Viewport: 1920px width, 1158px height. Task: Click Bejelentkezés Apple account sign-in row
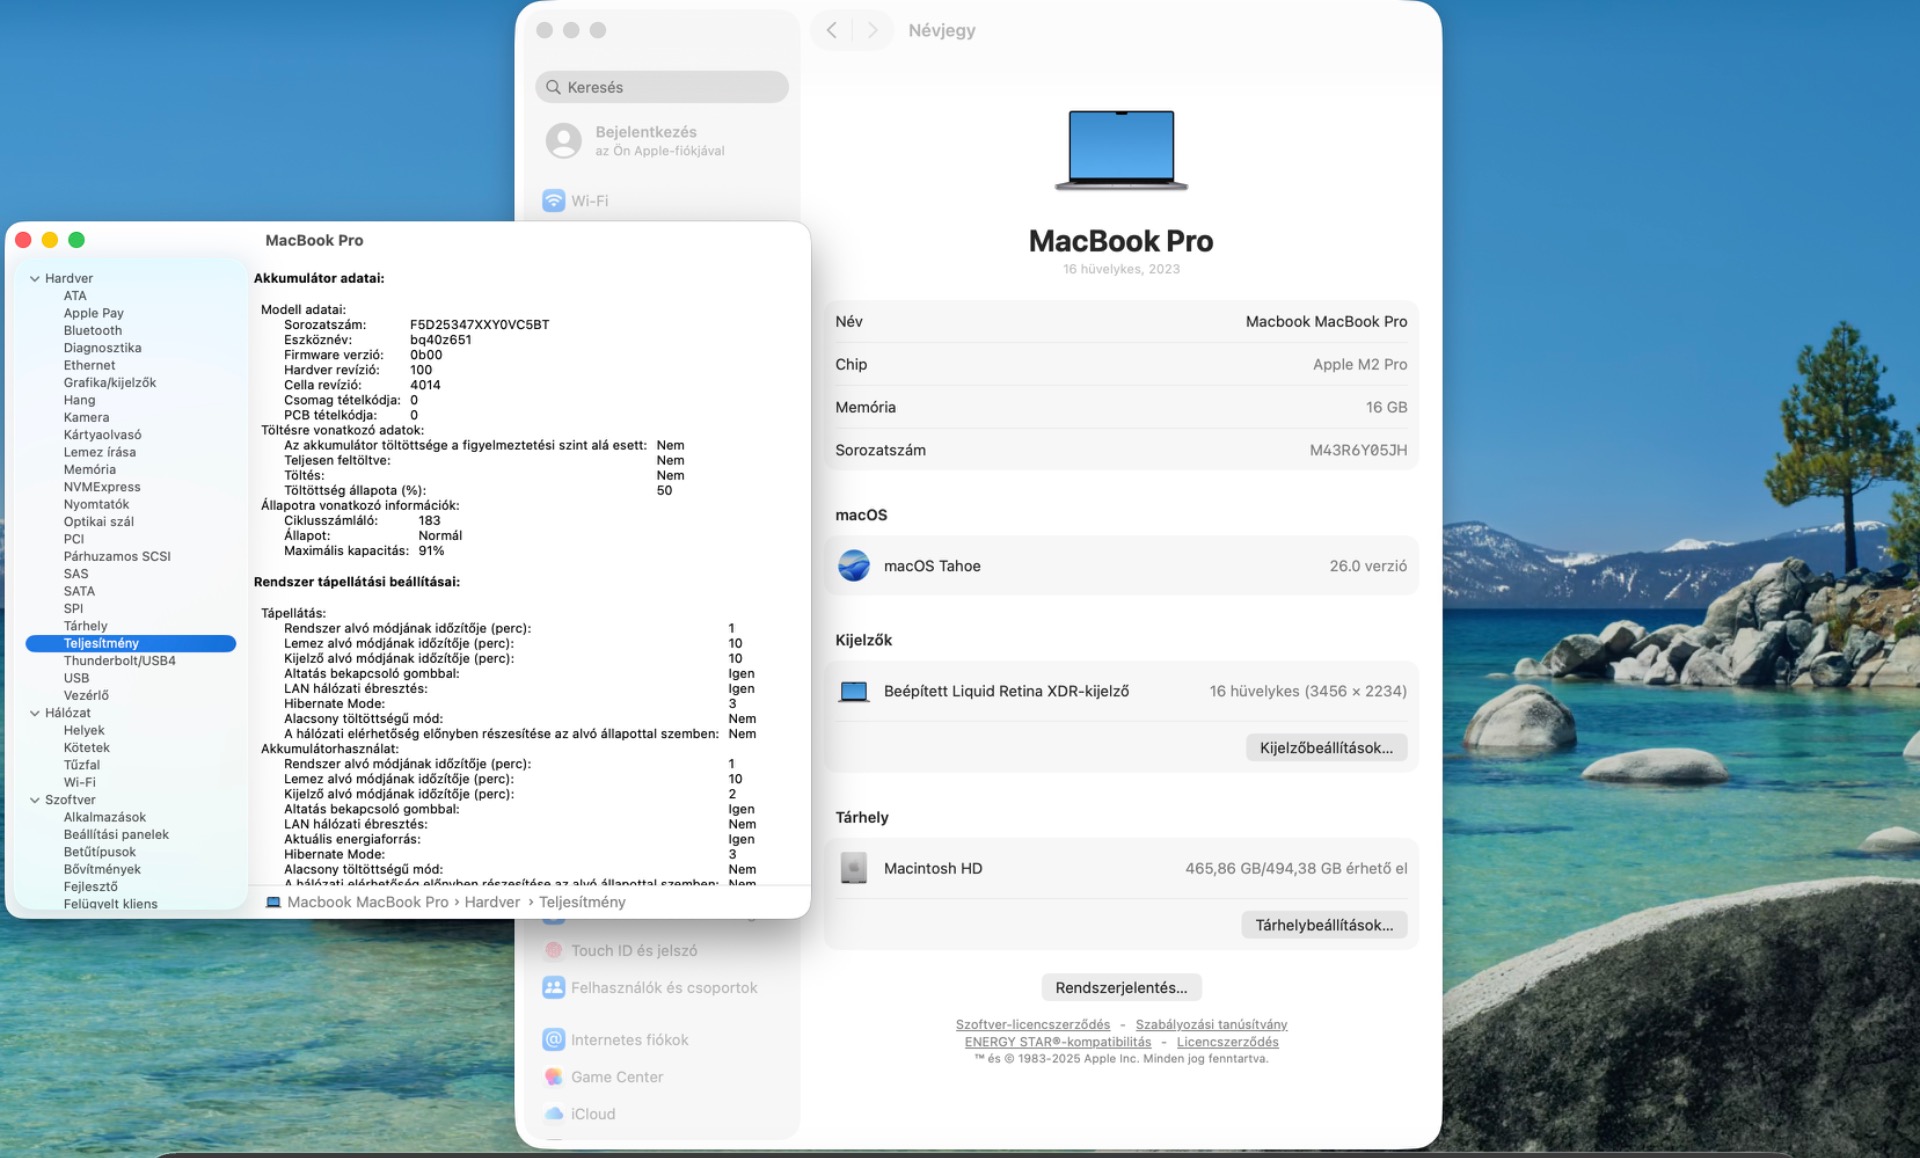662,140
